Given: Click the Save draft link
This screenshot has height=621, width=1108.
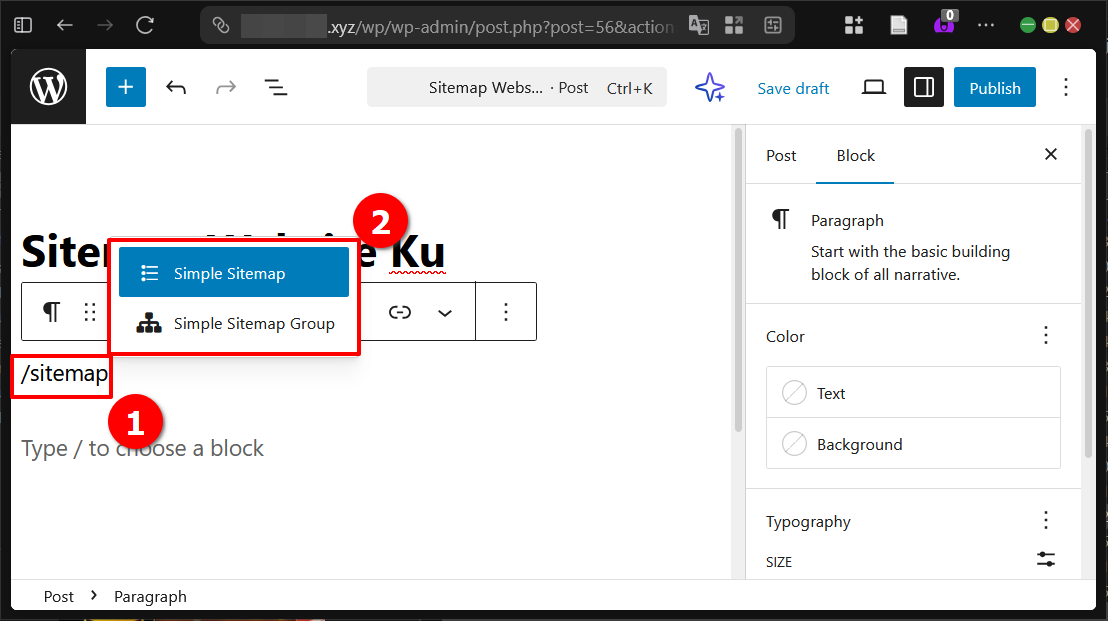Looking at the screenshot, I should tap(793, 88).
